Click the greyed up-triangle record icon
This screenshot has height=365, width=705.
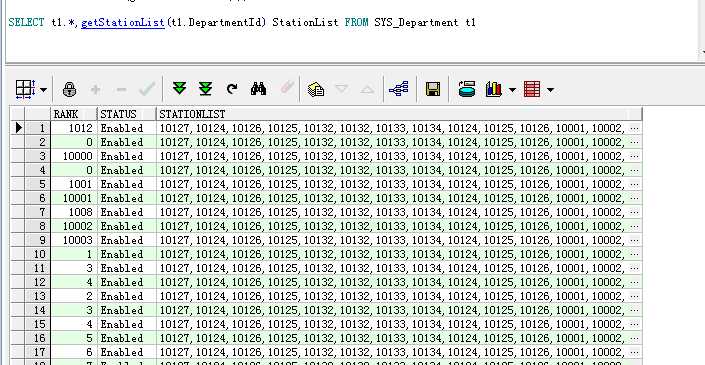[x=367, y=89]
